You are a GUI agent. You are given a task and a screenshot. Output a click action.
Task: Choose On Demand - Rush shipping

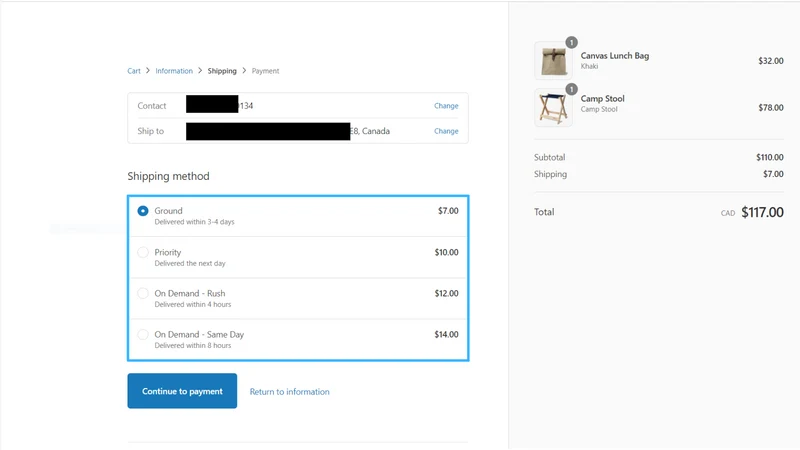[143, 293]
